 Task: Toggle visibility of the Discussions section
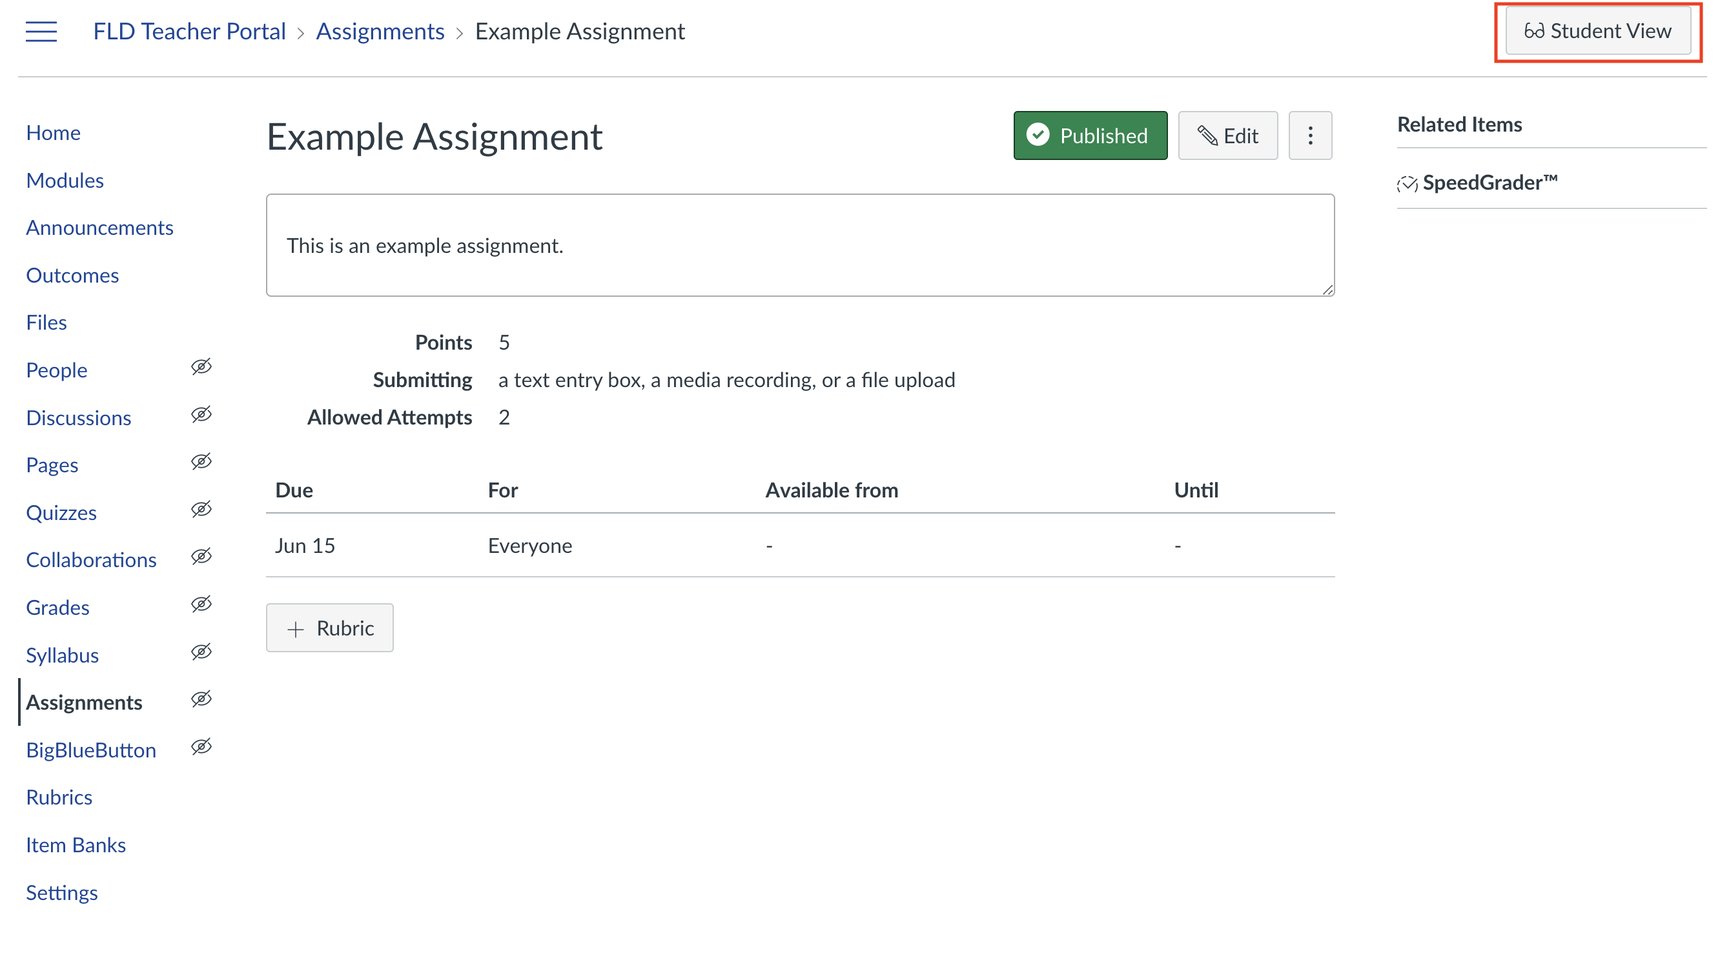click(201, 414)
